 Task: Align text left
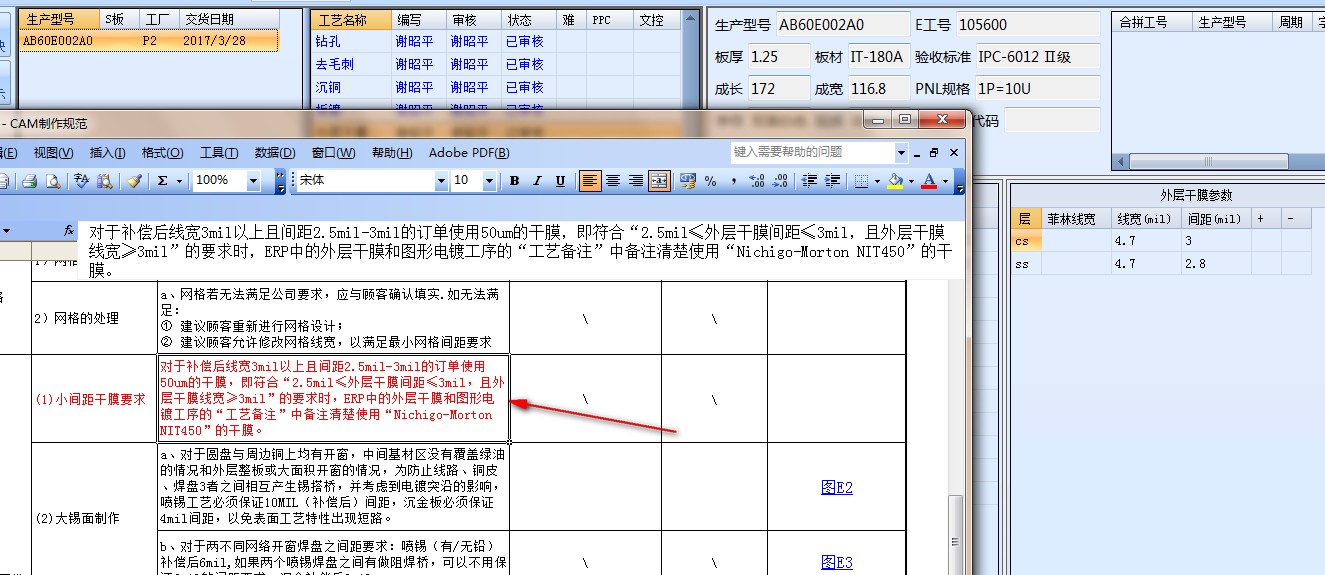coord(590,181)
